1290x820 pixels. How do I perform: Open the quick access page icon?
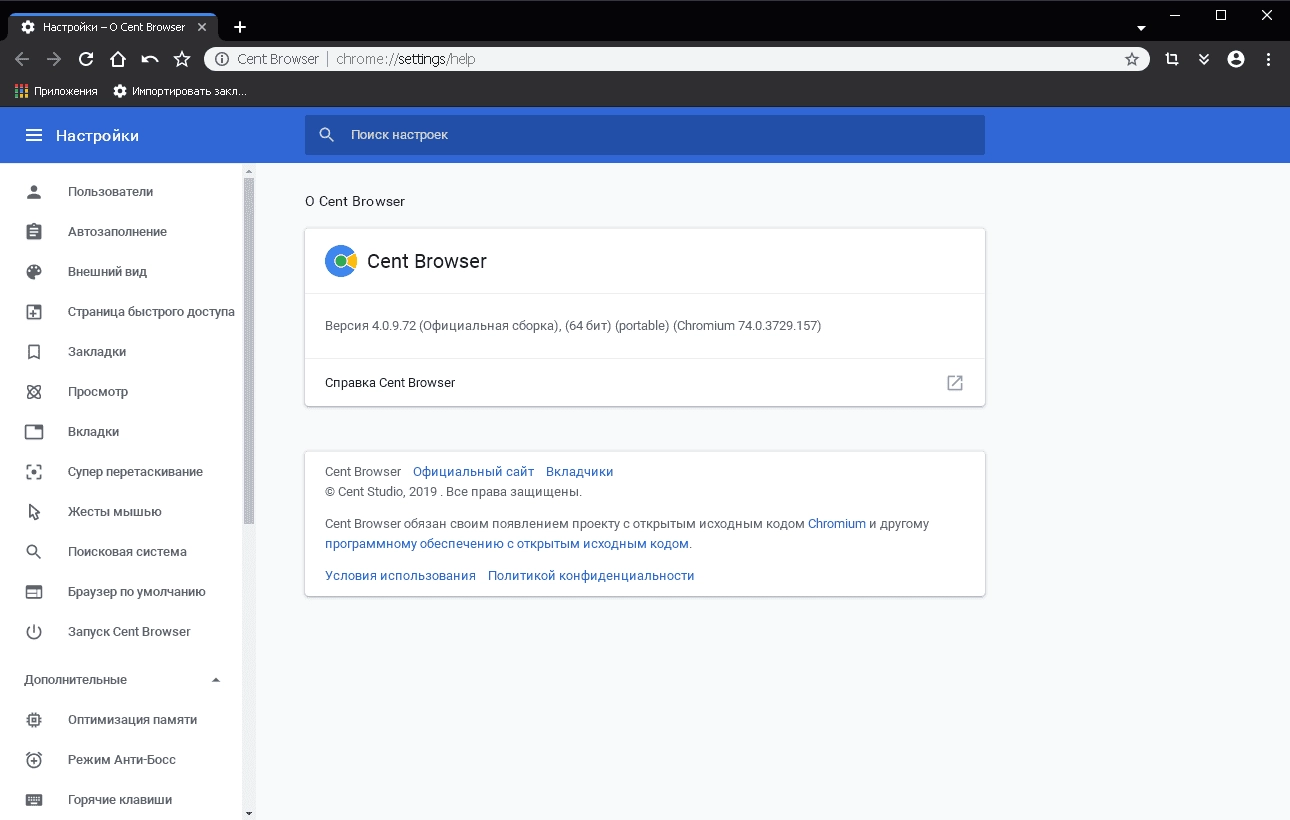(x=34, y=311)
